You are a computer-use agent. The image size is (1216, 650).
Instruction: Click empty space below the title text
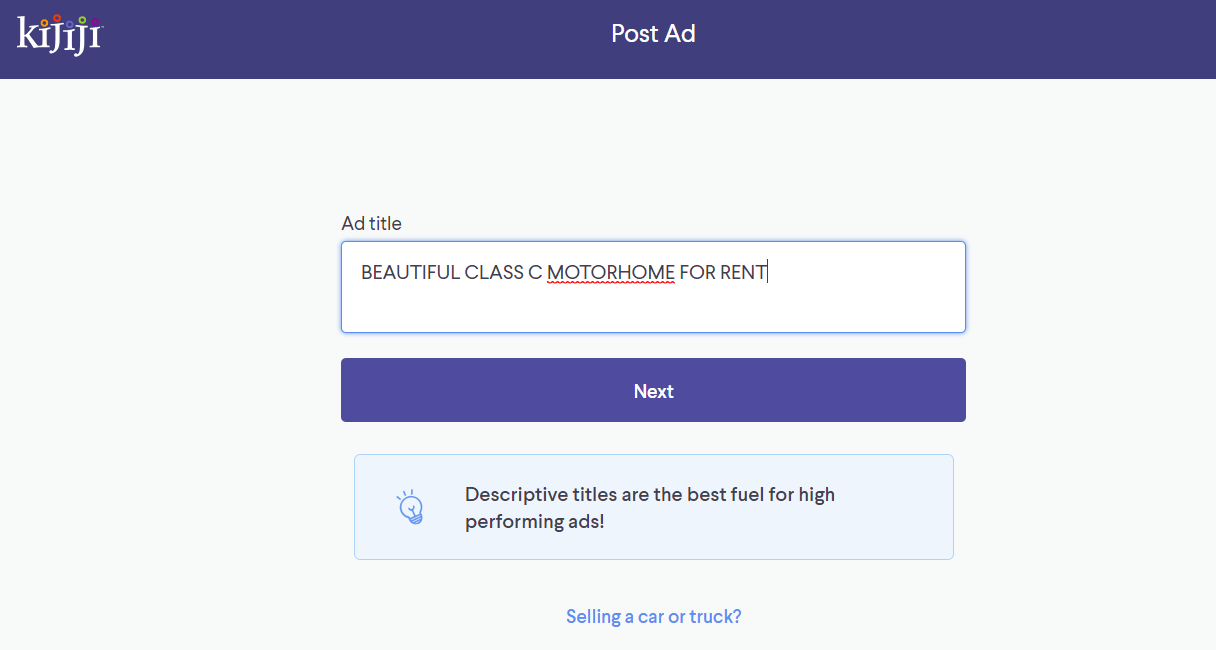point(653,310)
